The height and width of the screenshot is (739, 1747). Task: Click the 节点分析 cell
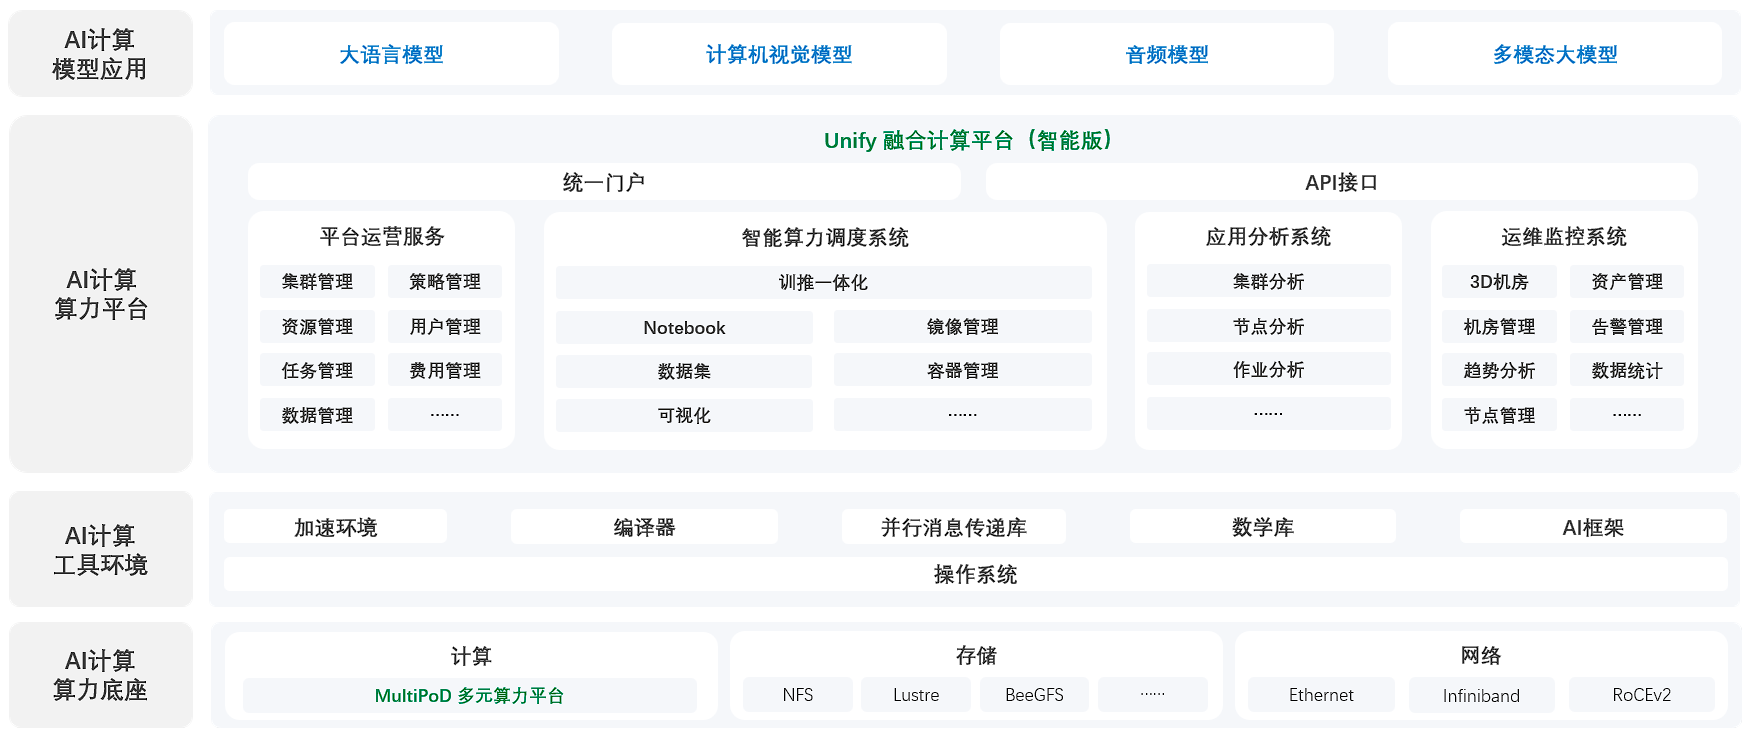coord(1269,326)
